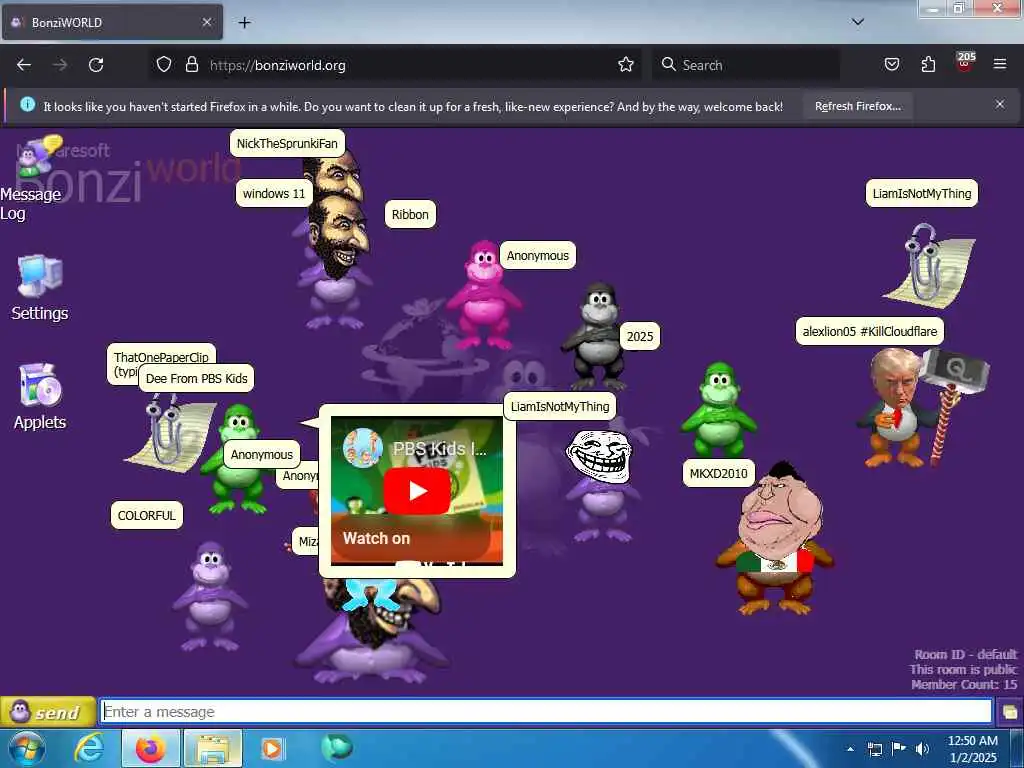
Task: Click the MKXD2010 name label
Action: pos(718,473)
